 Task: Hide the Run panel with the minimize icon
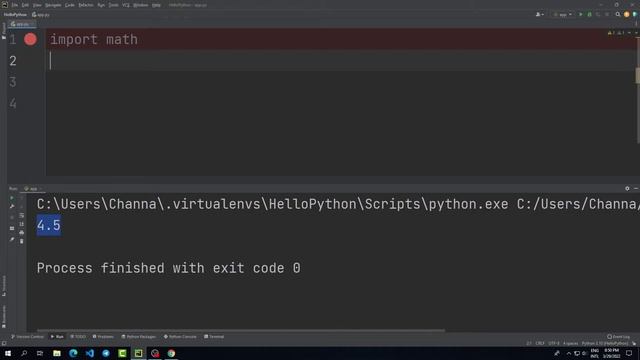[x=636, y=189]
